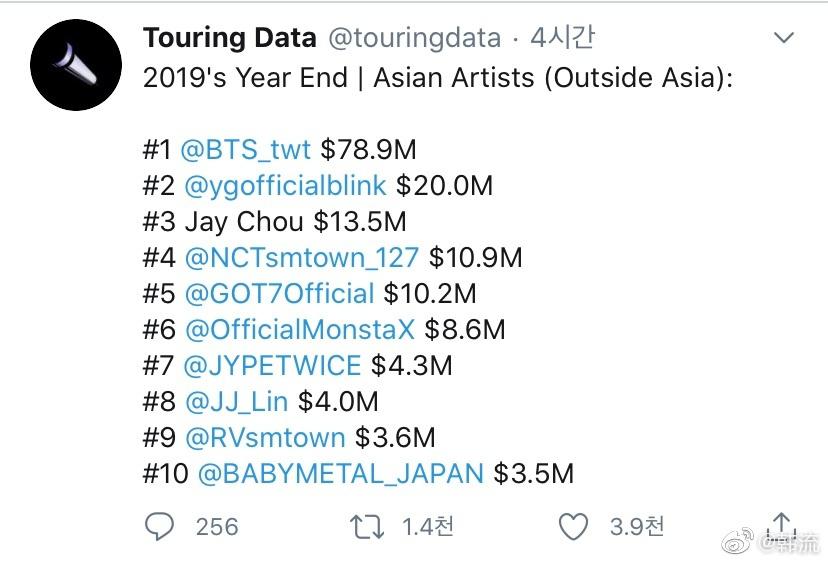This screenshot has width=828, height=563.
Task: Click the reply speech bubble icon
Action: click(162, 526)
